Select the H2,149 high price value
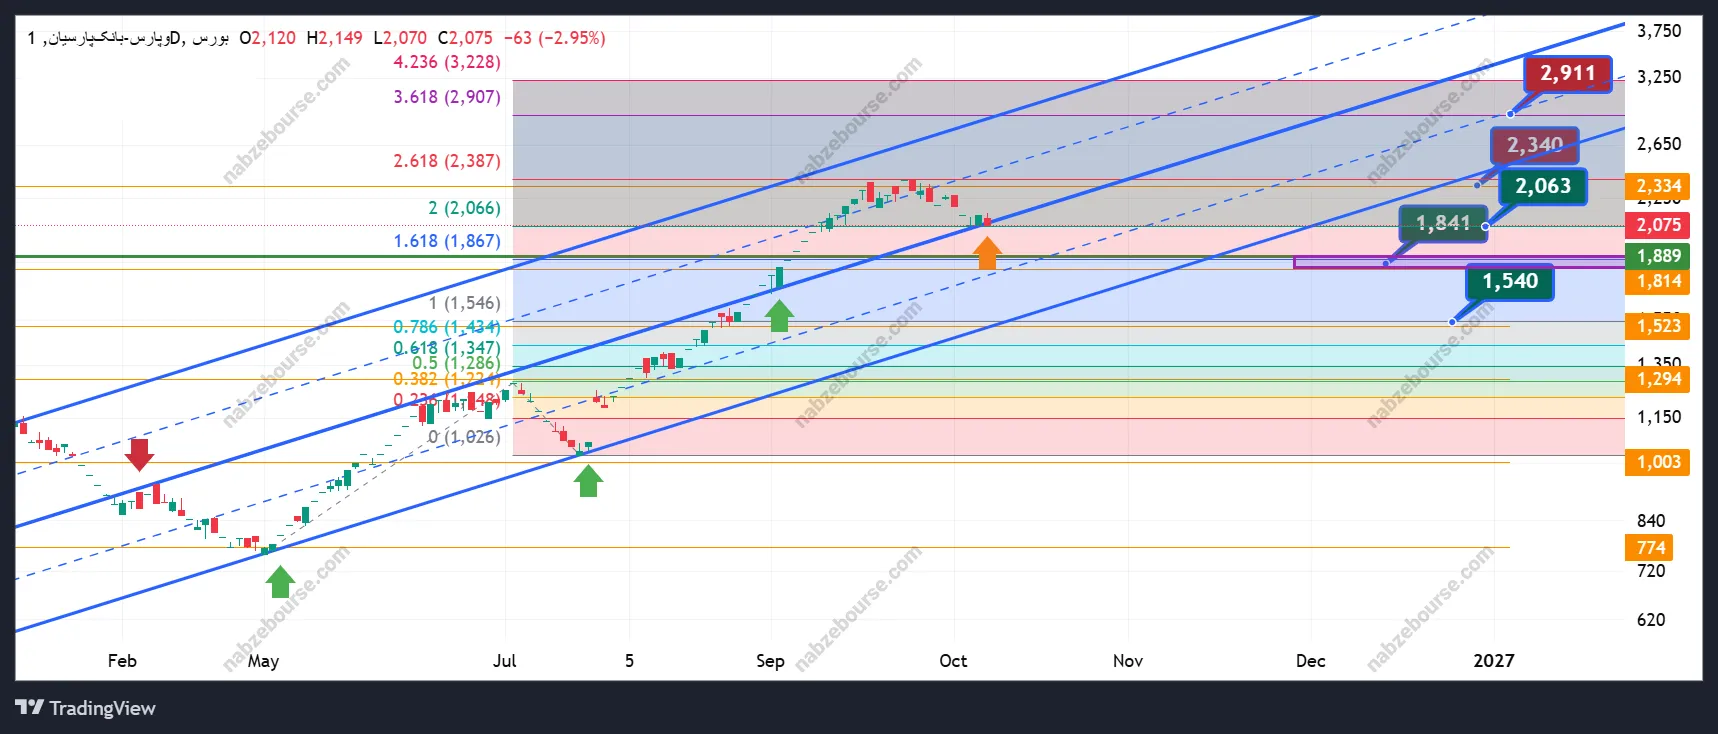Image resolution: width=1718 pixels, height=734 pixels. [x=335, y=38]
